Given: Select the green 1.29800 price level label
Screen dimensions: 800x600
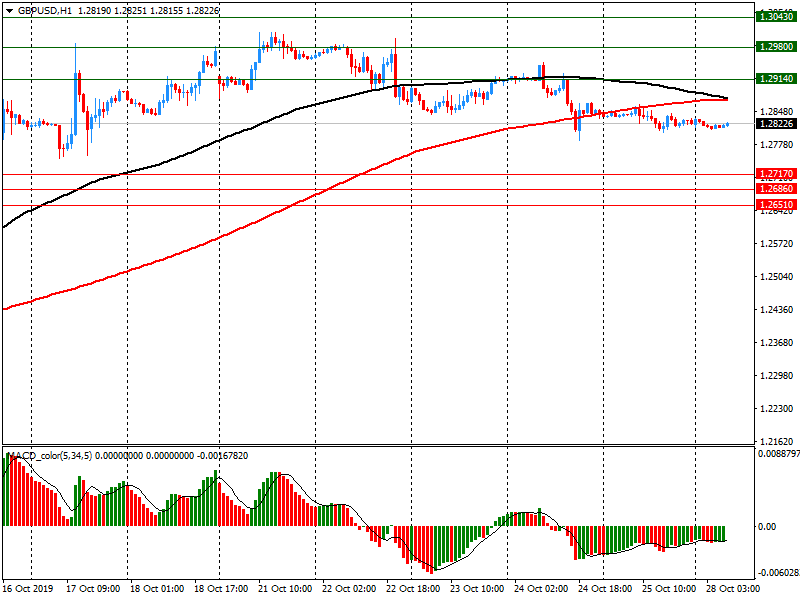Looking at the screenshot, I should click(x=777, y=47).
